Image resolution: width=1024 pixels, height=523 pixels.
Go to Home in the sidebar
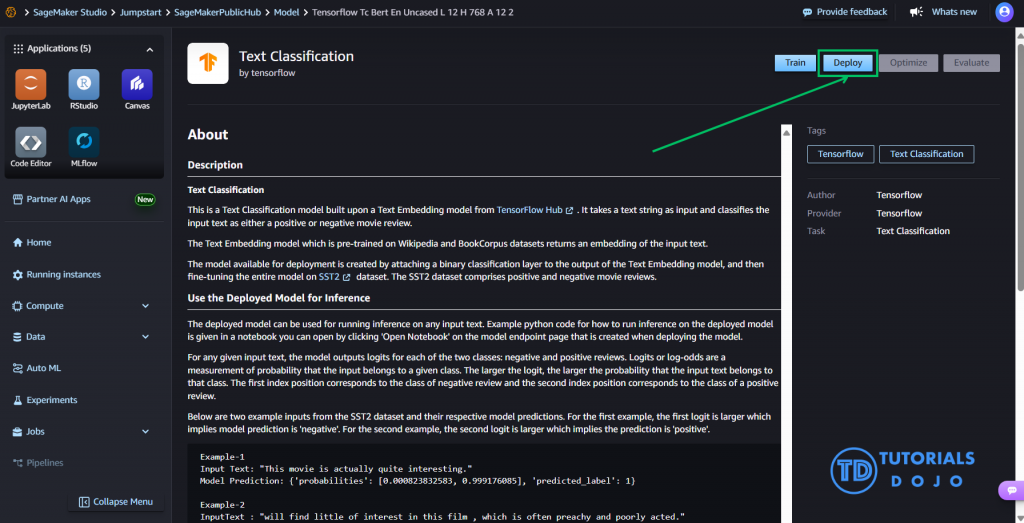pyautogui.click(x=39, y=242)
